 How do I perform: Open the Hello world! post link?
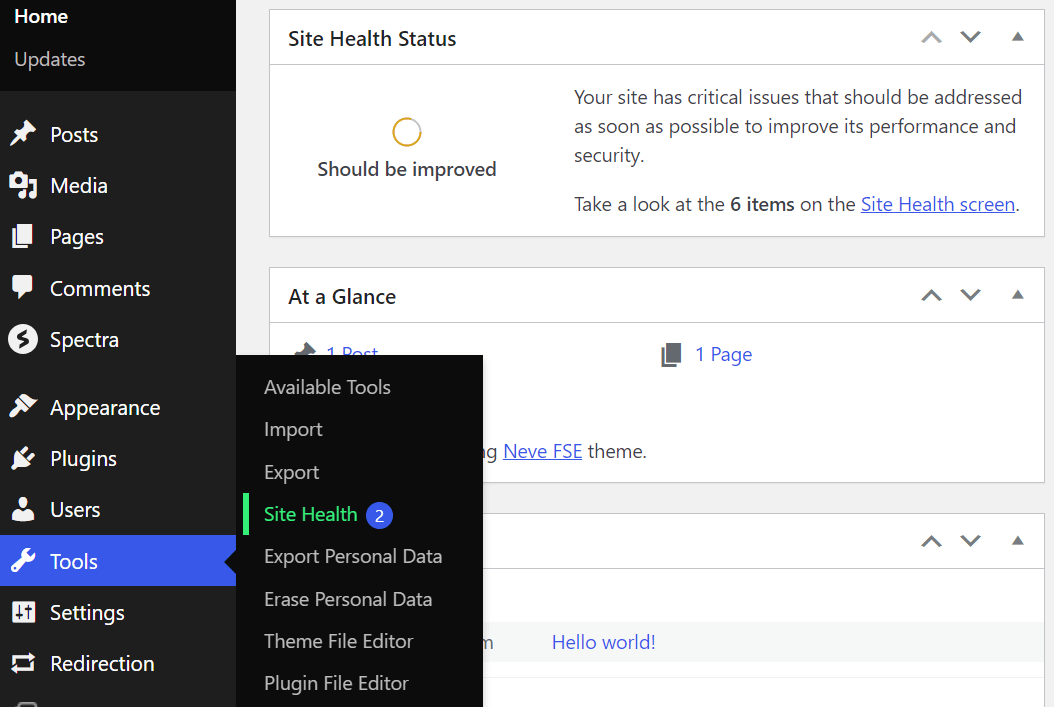[x=603, y=642]
